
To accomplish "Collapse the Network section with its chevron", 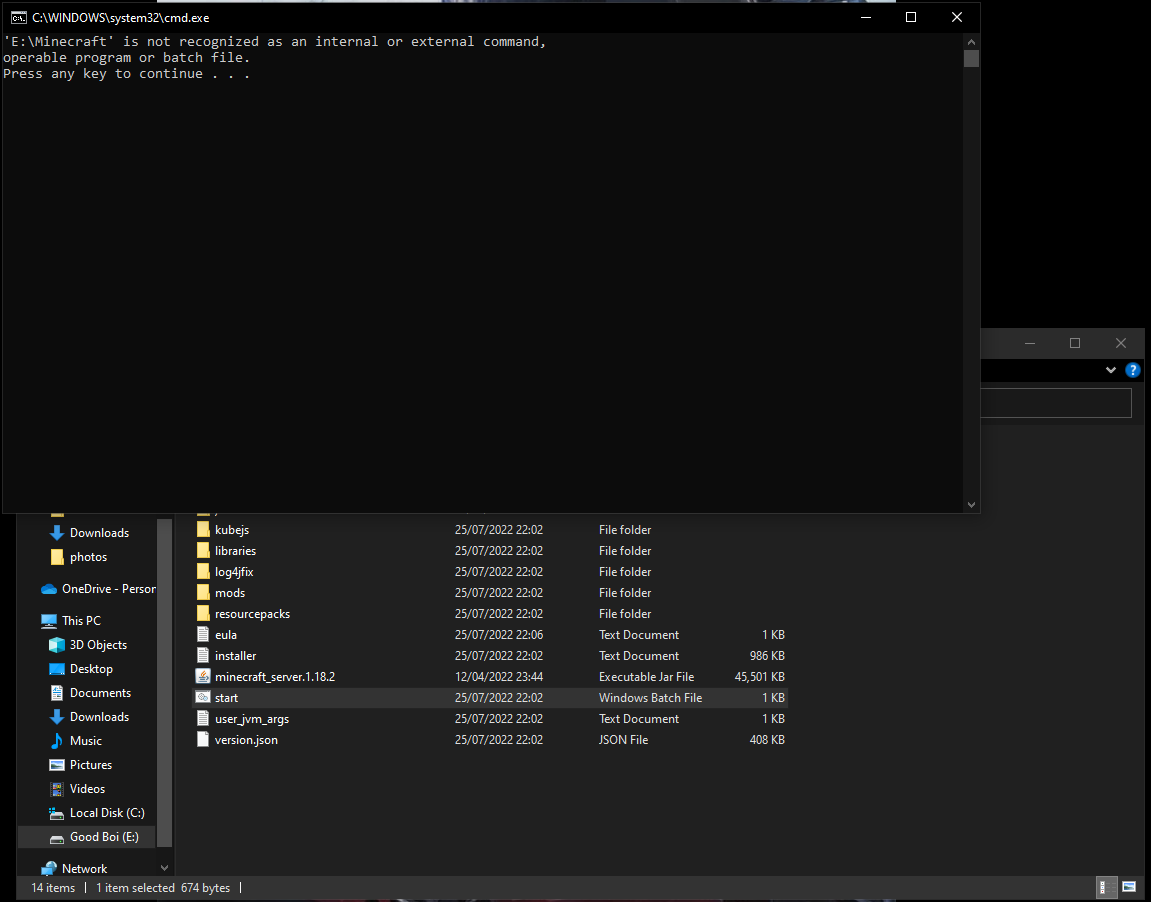I will click(x=163, y=867).
